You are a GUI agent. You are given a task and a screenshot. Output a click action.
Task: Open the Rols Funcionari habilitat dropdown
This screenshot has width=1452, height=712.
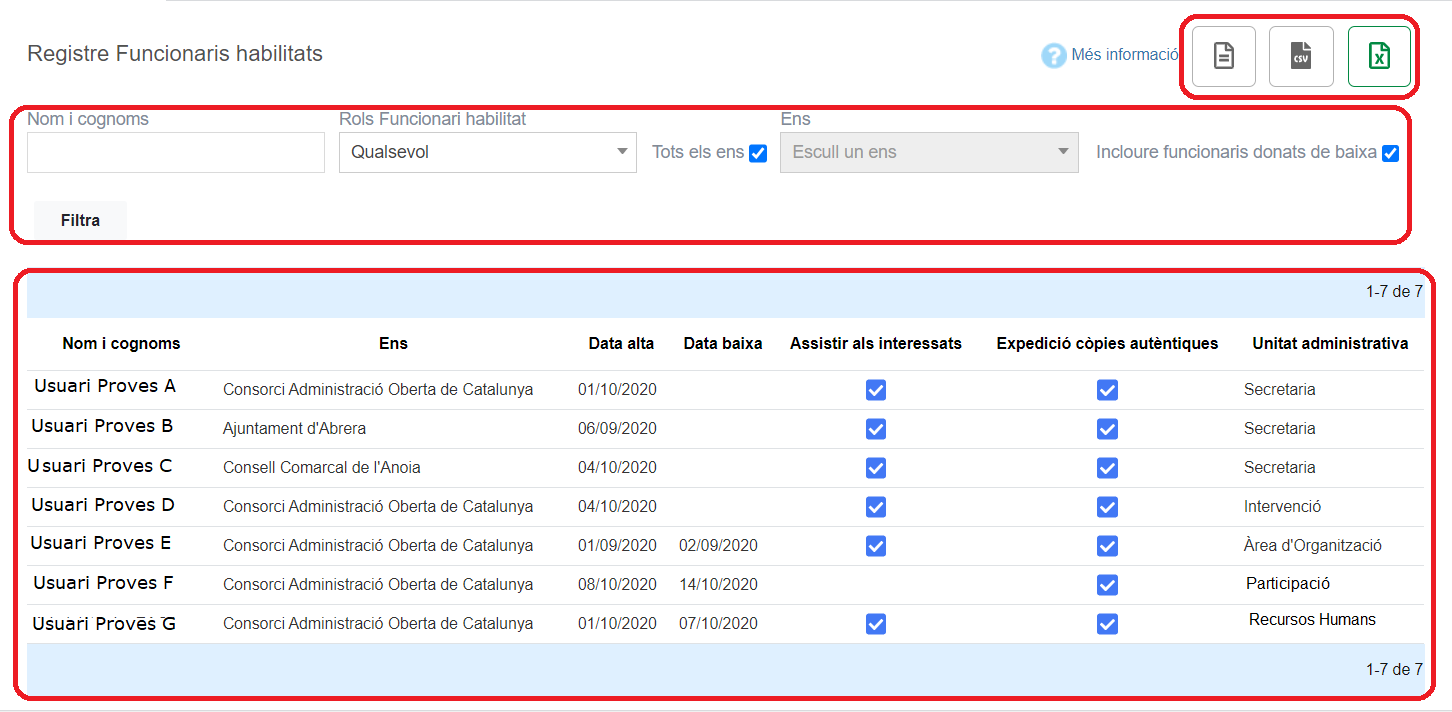tap(487, 153)
